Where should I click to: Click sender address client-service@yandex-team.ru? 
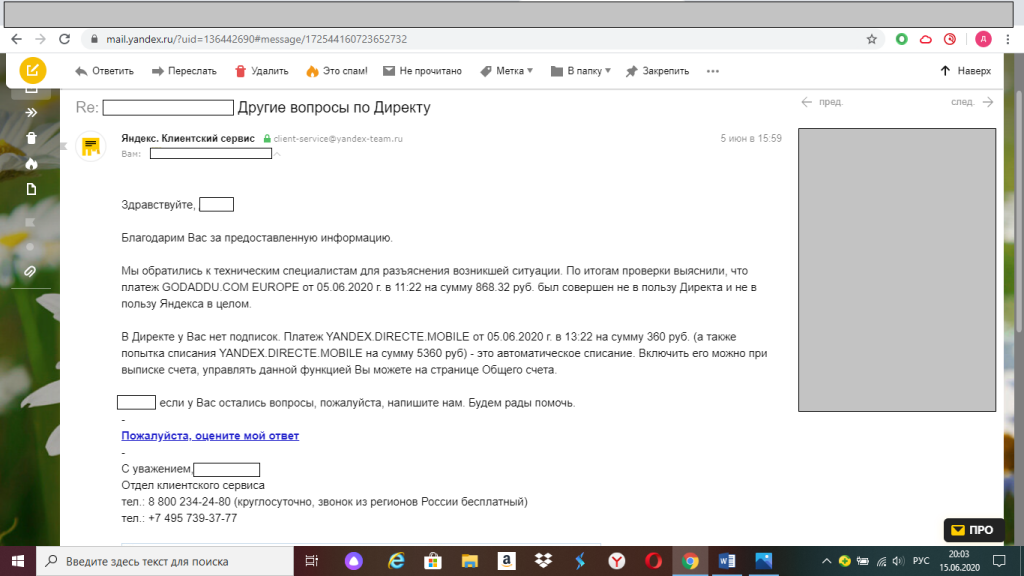[338, 138]
